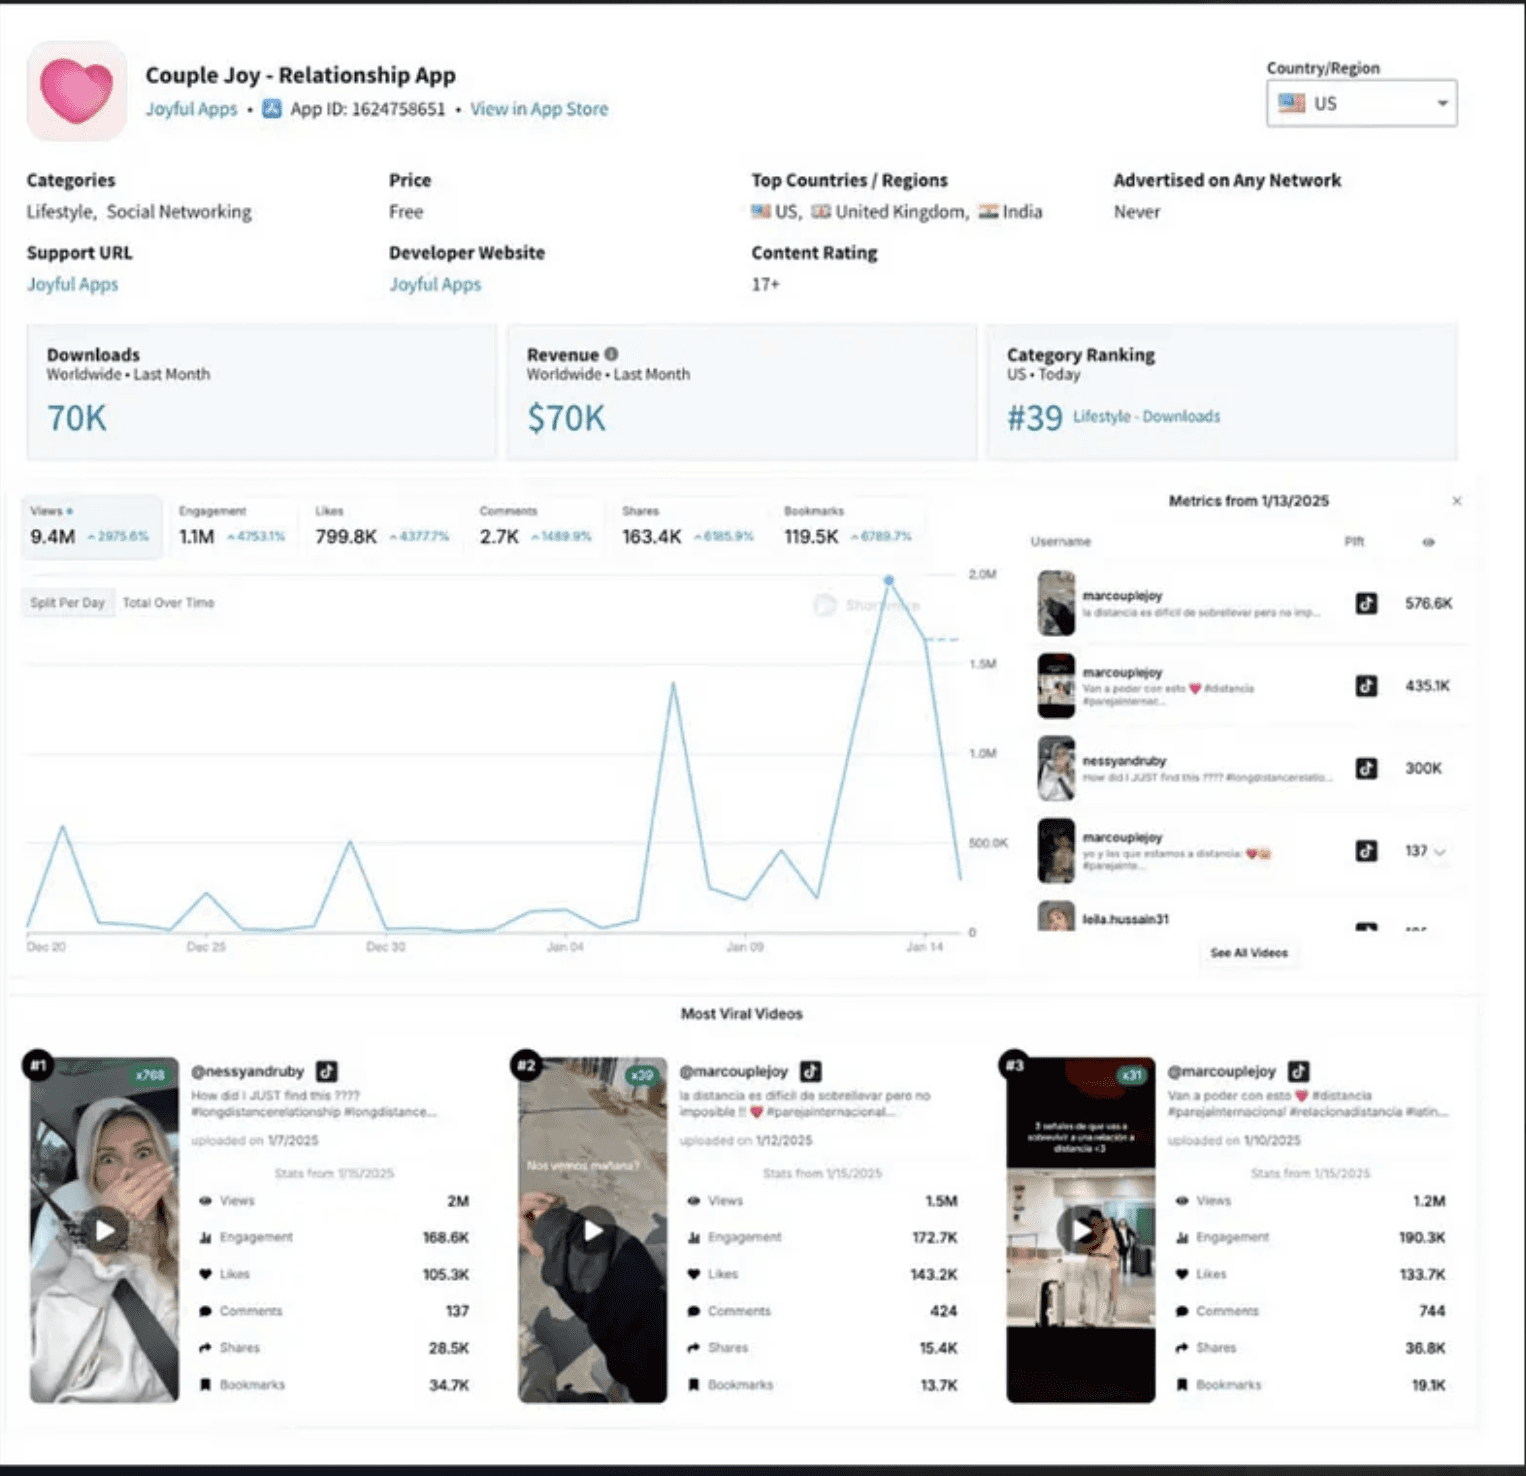Select the Comments 2.7K metric tab
The image size is (1526, 1476).
pyautogui.click(x=535, y=526)
